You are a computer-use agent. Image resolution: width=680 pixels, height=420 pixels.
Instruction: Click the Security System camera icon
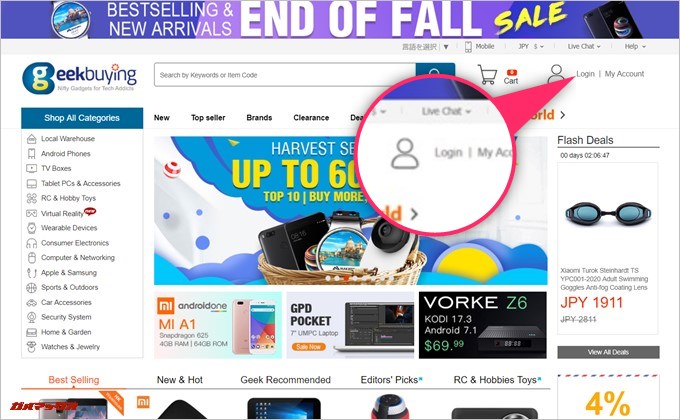pos(31,317)
